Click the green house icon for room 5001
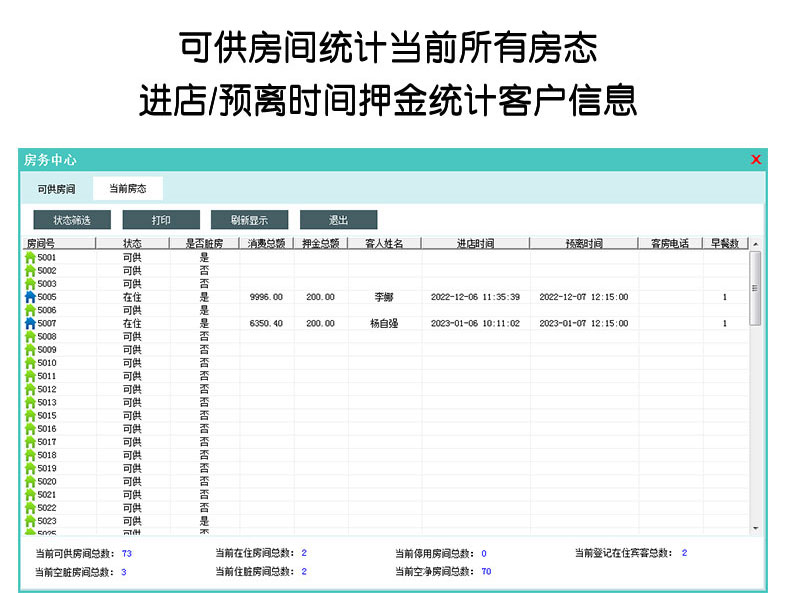 (30, 258)
